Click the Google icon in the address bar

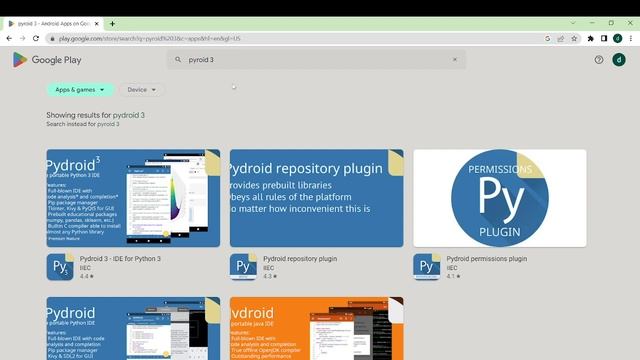tap(547, 38)
